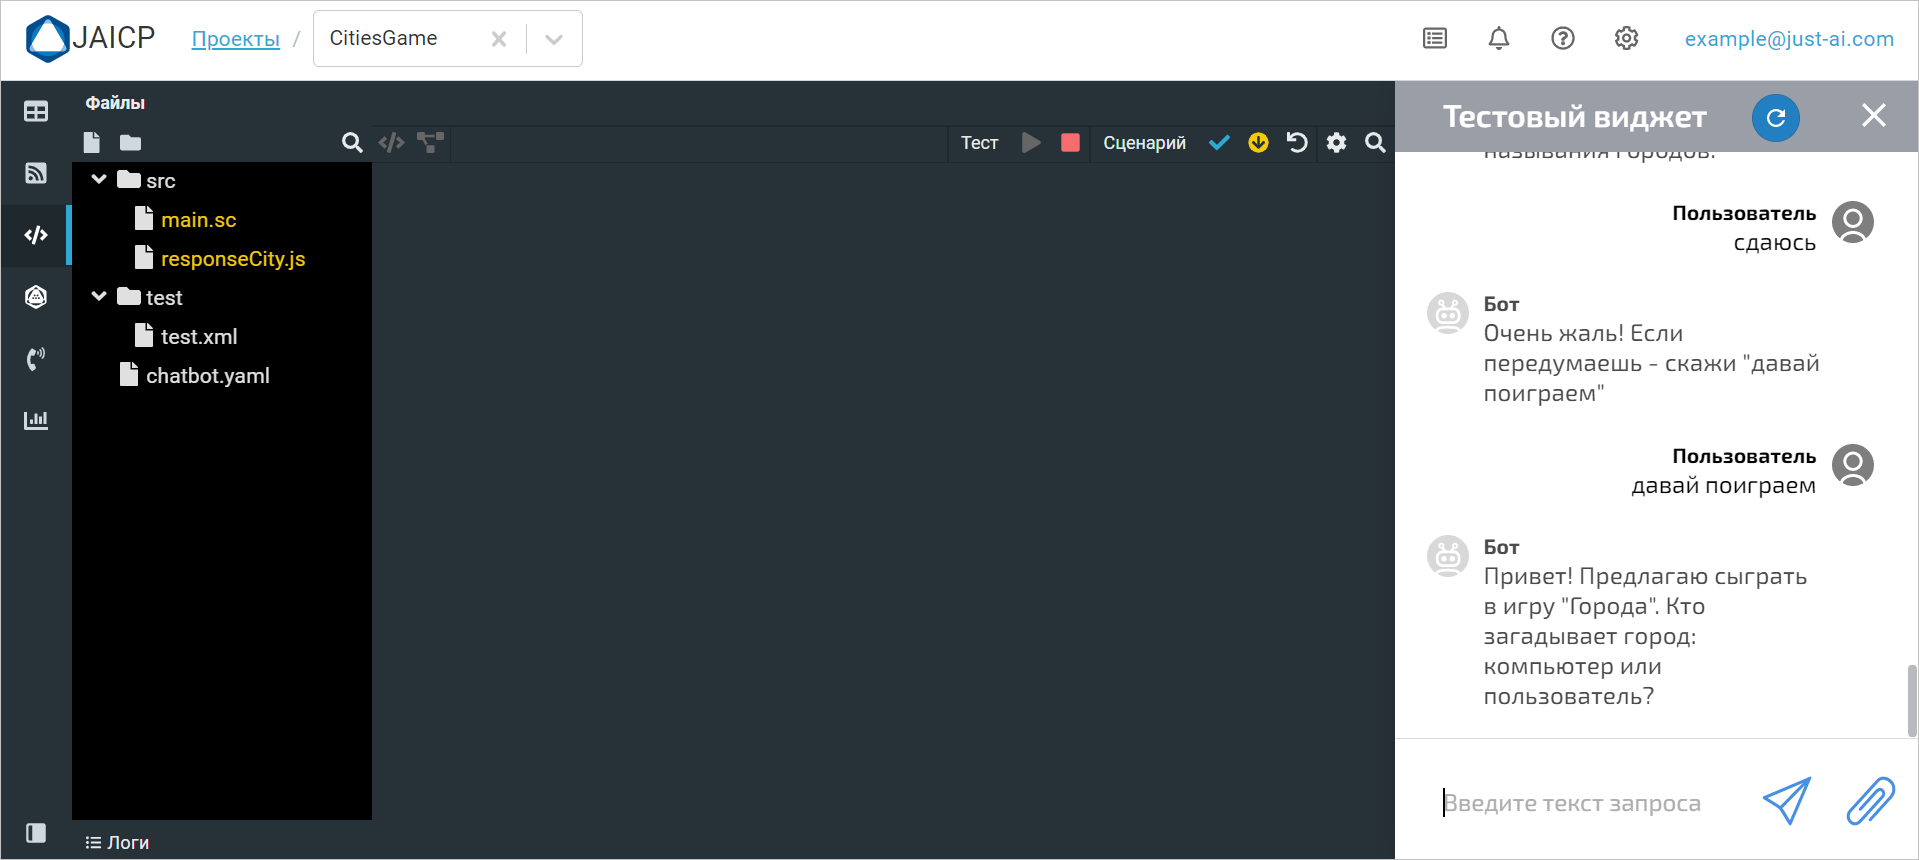Click the yellow download icon in the toolbar

[1258, 143]
